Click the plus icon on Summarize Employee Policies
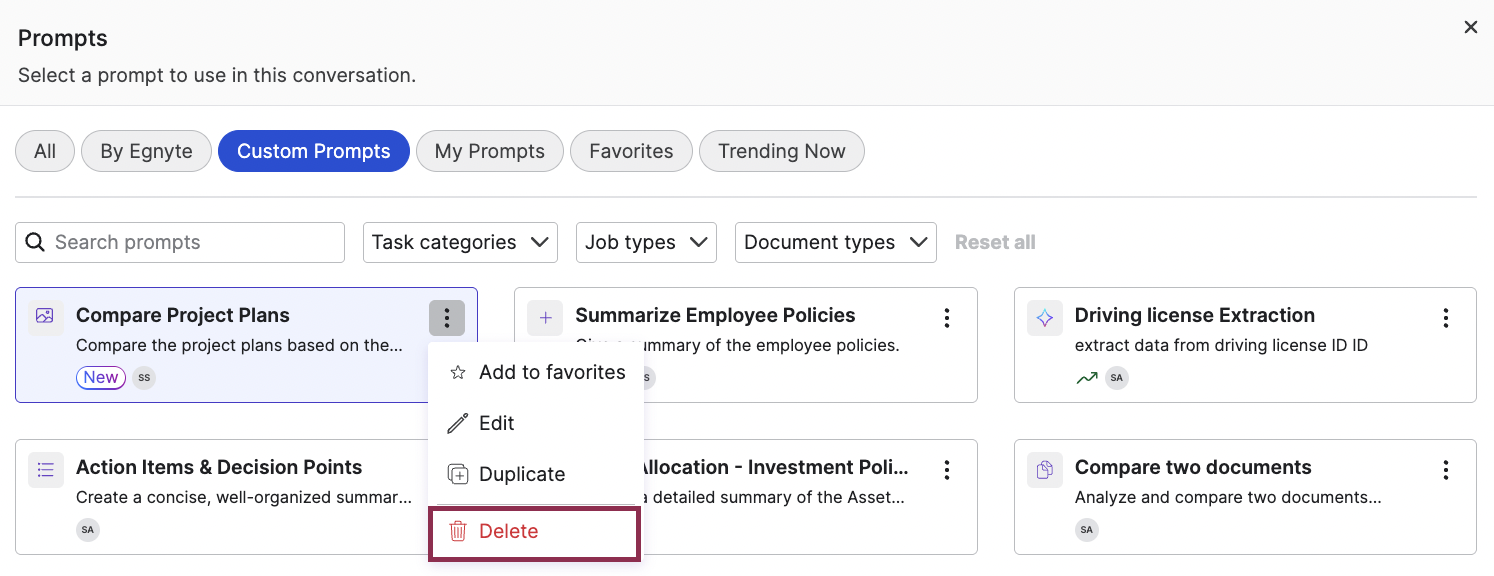This screenshot has height=576, width=1494. point(545,317)
